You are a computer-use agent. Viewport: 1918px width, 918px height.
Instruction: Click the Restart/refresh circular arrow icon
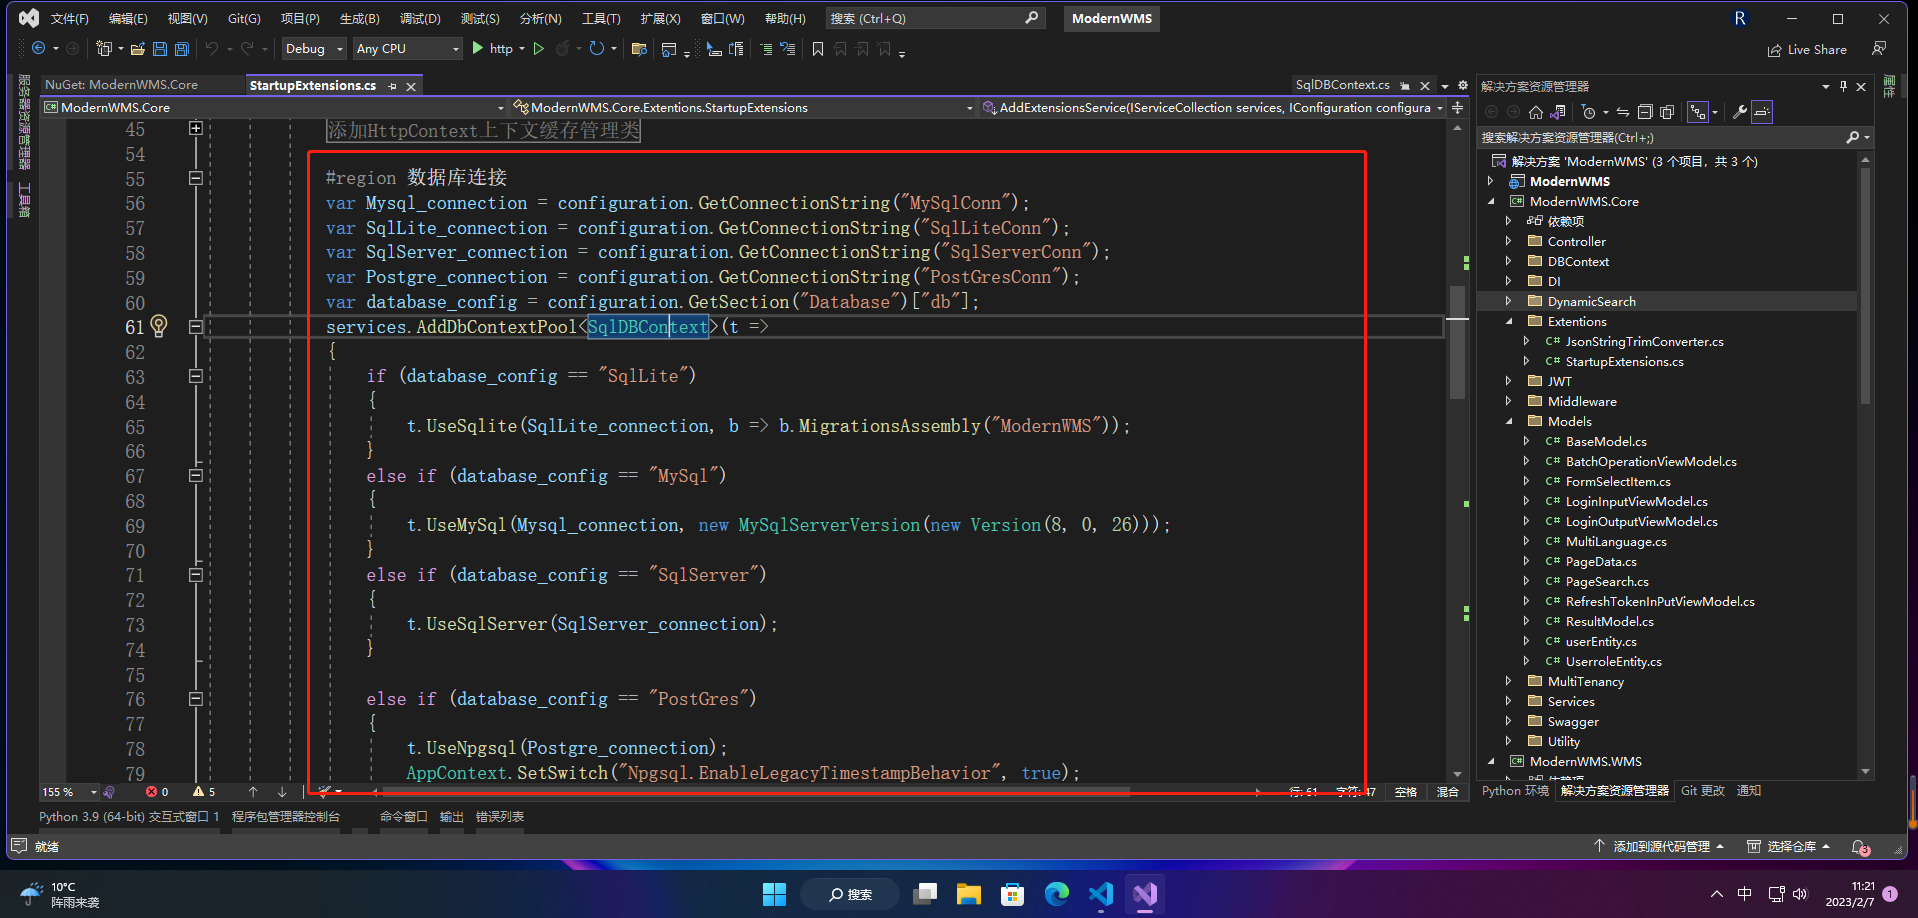pos(596,48)
